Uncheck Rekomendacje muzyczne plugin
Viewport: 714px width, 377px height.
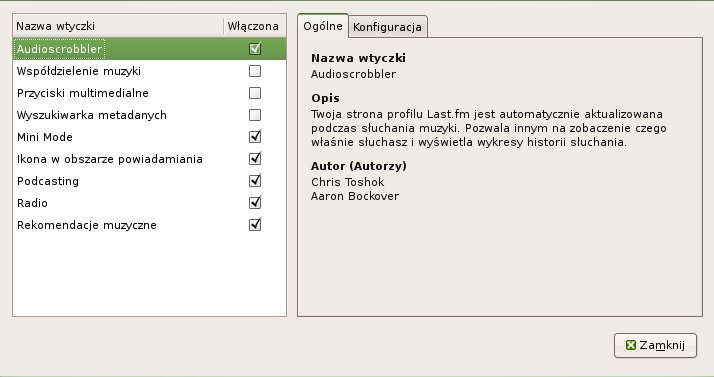click(x=255, y=224)
